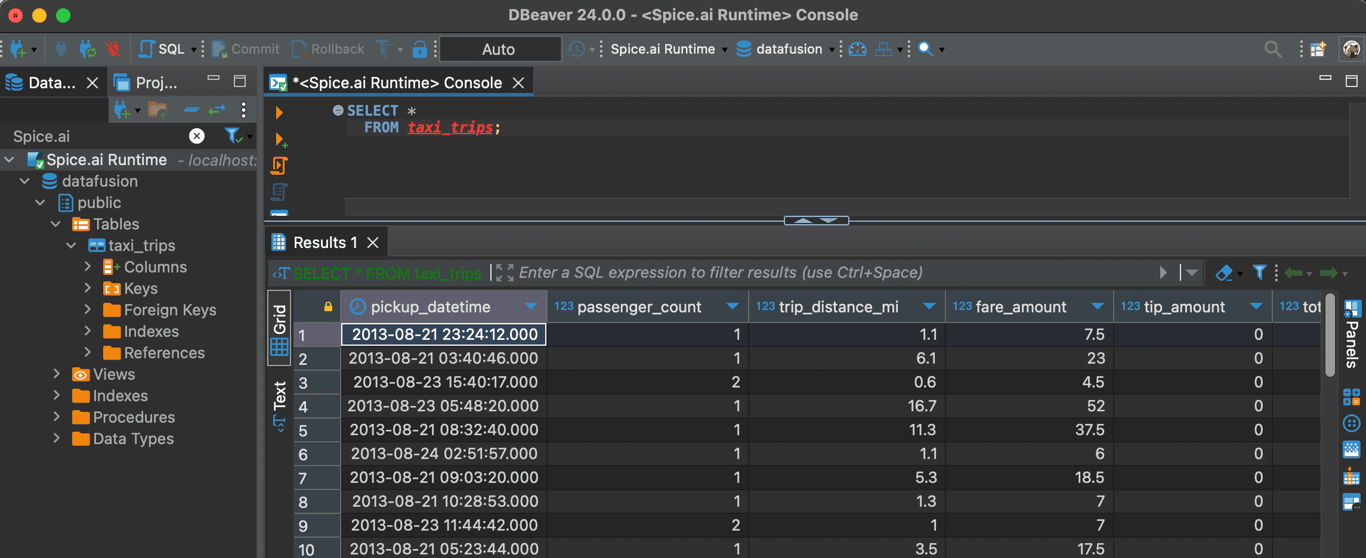Viewport: 1366px width, 558px height.
Task: Clear the Spice.ai navigator filter text
Action: click(x=197, y=136)
